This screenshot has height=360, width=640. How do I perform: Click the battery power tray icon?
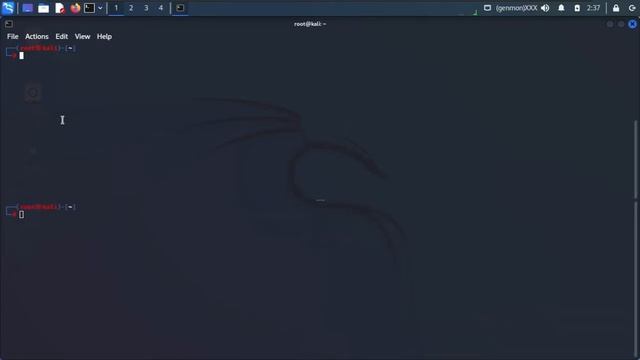577,8
